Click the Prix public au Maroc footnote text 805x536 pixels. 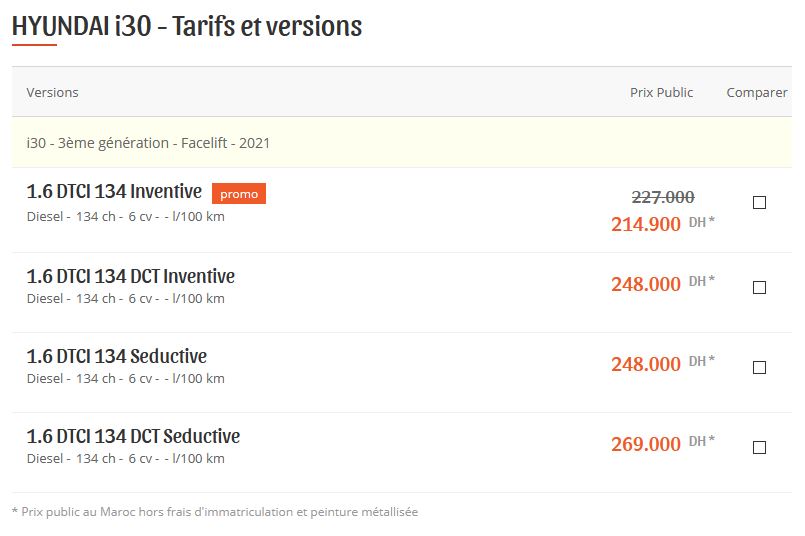(x=215, y=512)
